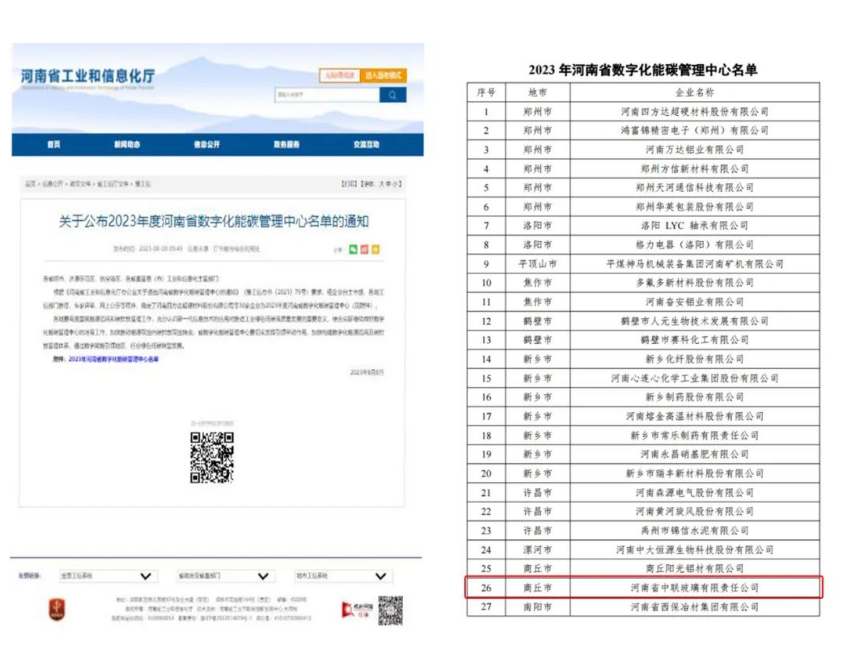866x666 pixels.
Task: Click the QR code in the article body
Action: [x=212, y=458]
